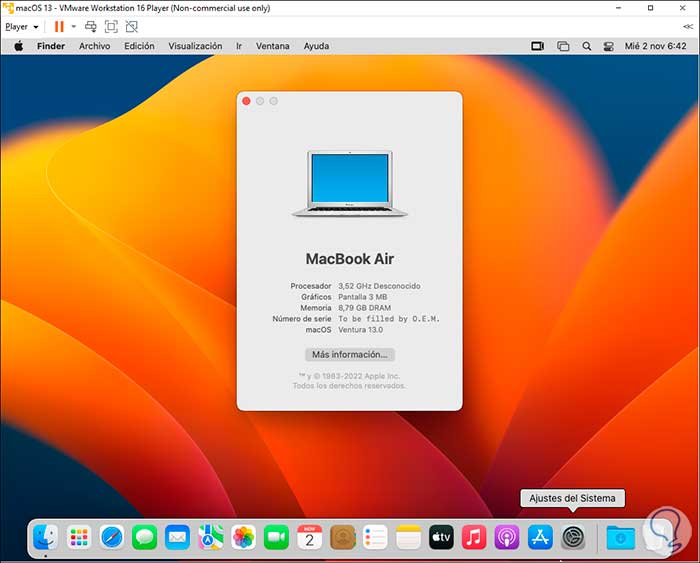Open Control Center in menu bar
Image resolution: width=700 pixels, height=563 pixels.
(608, 46)
